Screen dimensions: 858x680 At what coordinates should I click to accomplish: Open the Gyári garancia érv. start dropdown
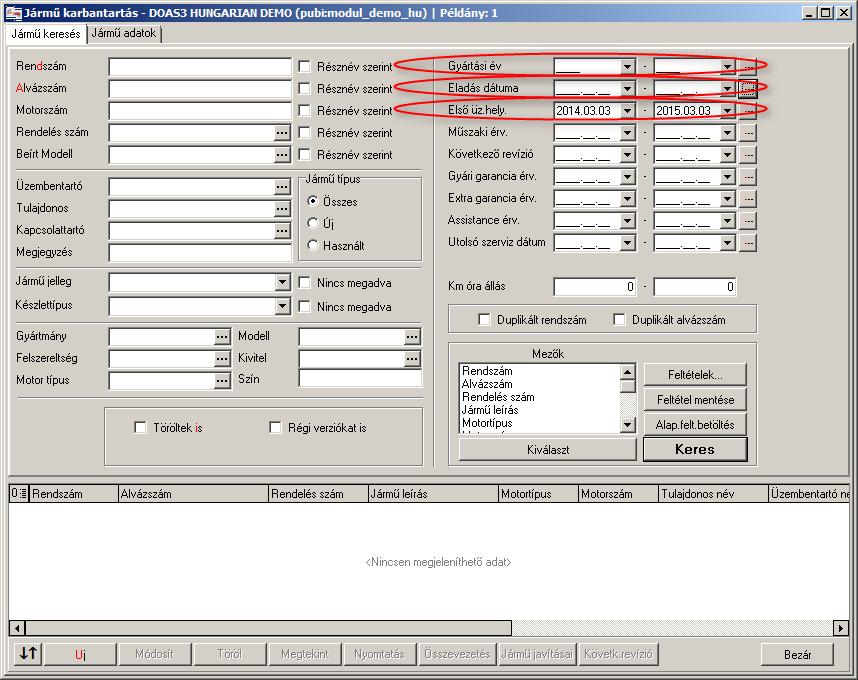pos(628,177)
